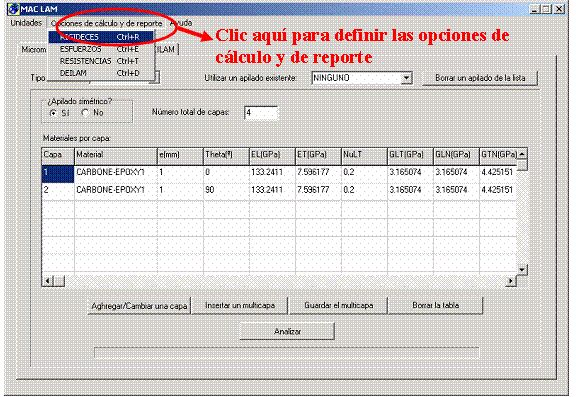
Task: Click Insertar un multicapa button
Action: tap(240, 306)
